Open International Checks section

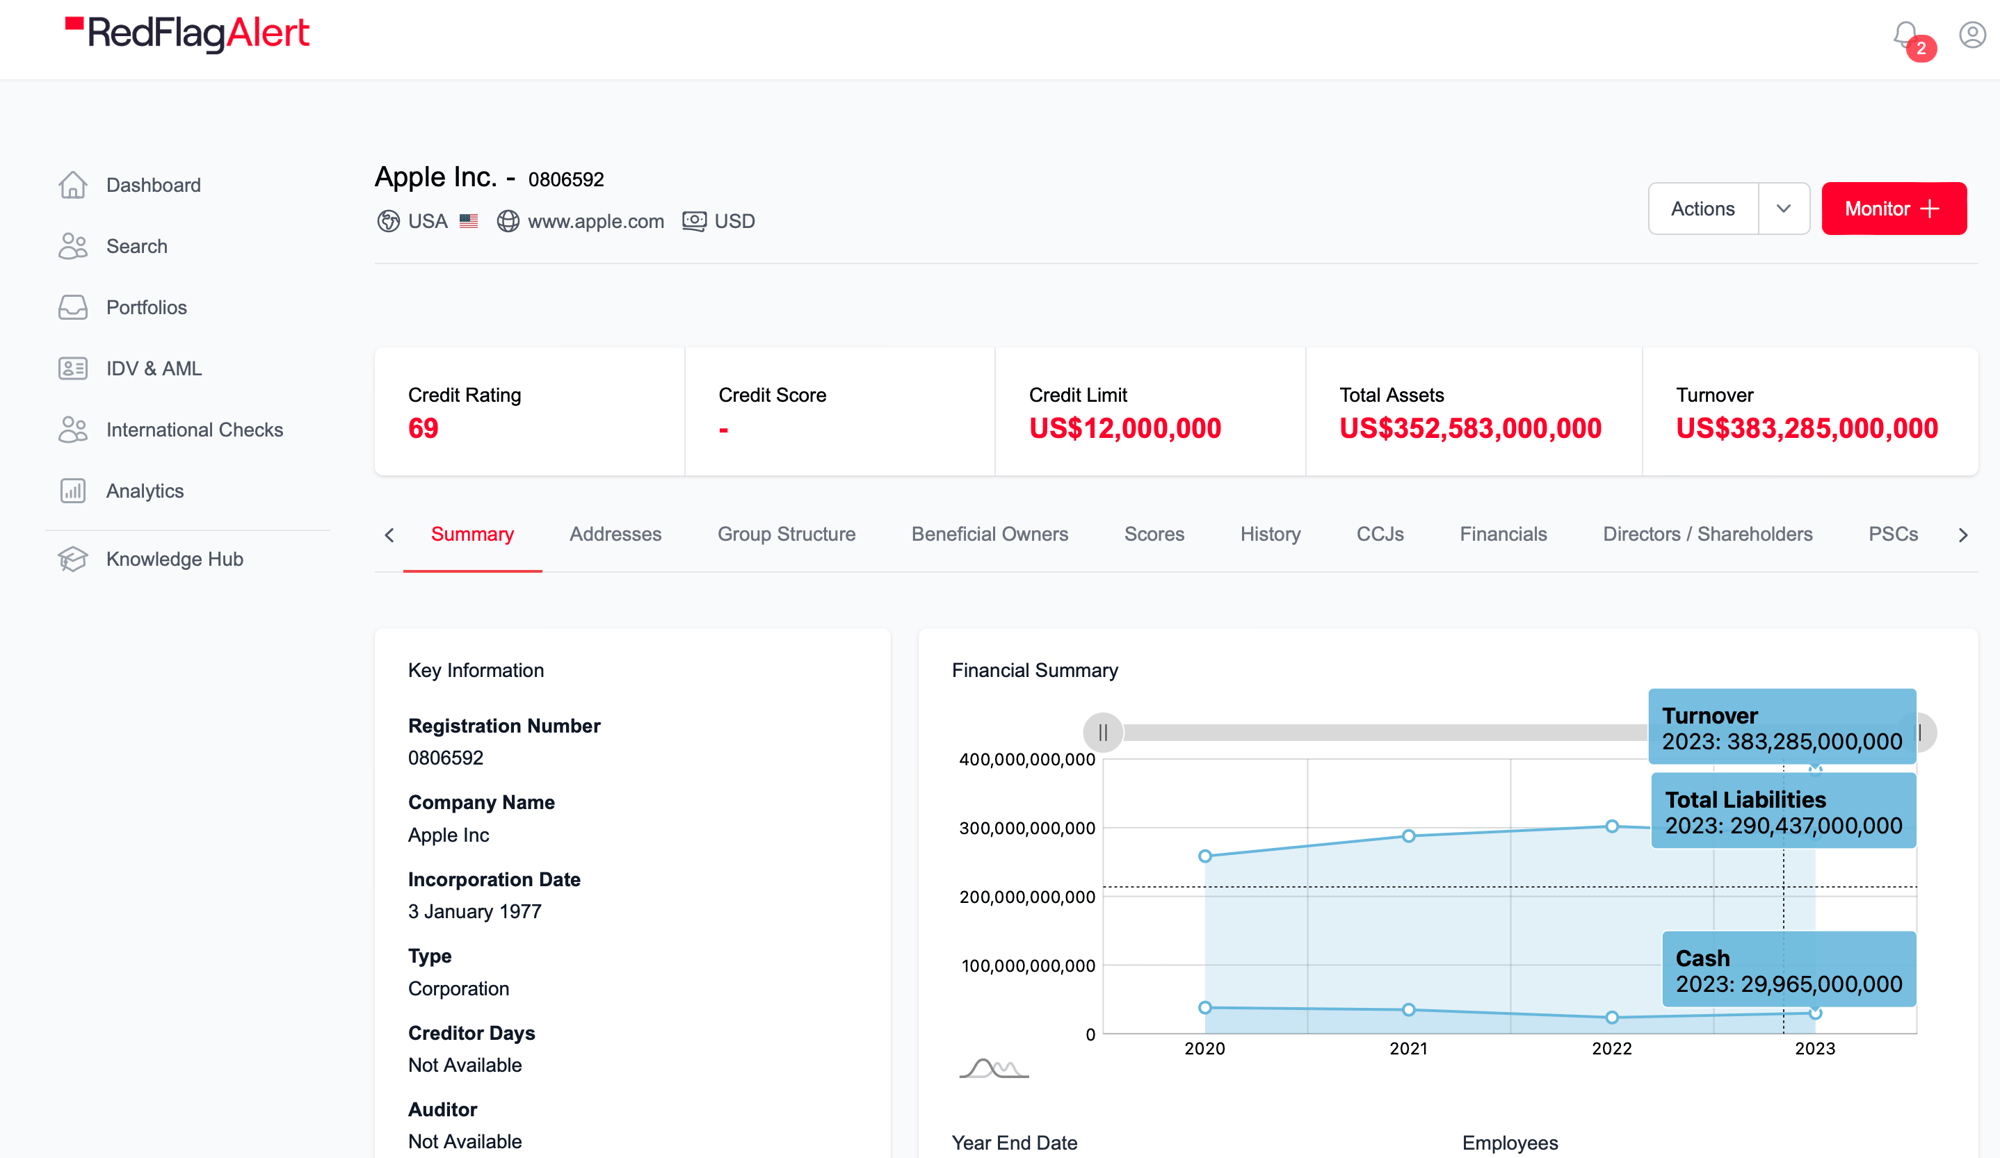(195, 429)
